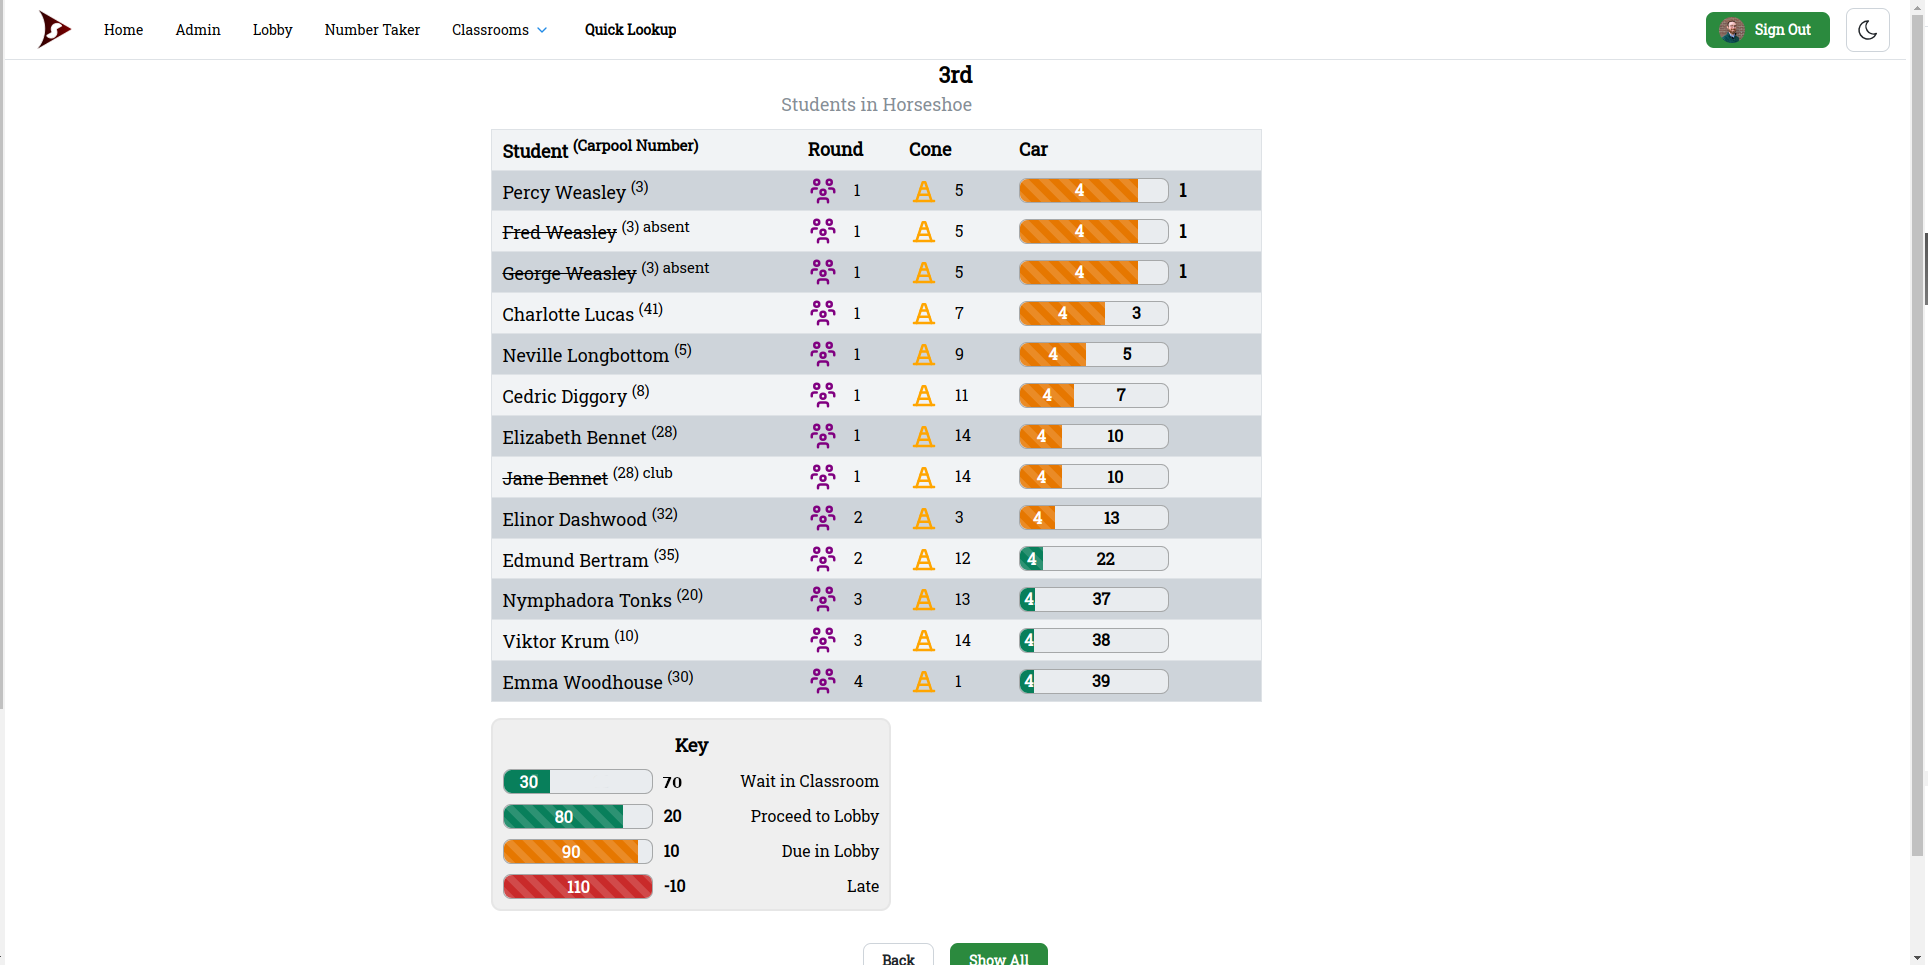The width and height of the screenshot is (1928, 965).
Task: Click the Admin nav link
Action: click(198, 30)
